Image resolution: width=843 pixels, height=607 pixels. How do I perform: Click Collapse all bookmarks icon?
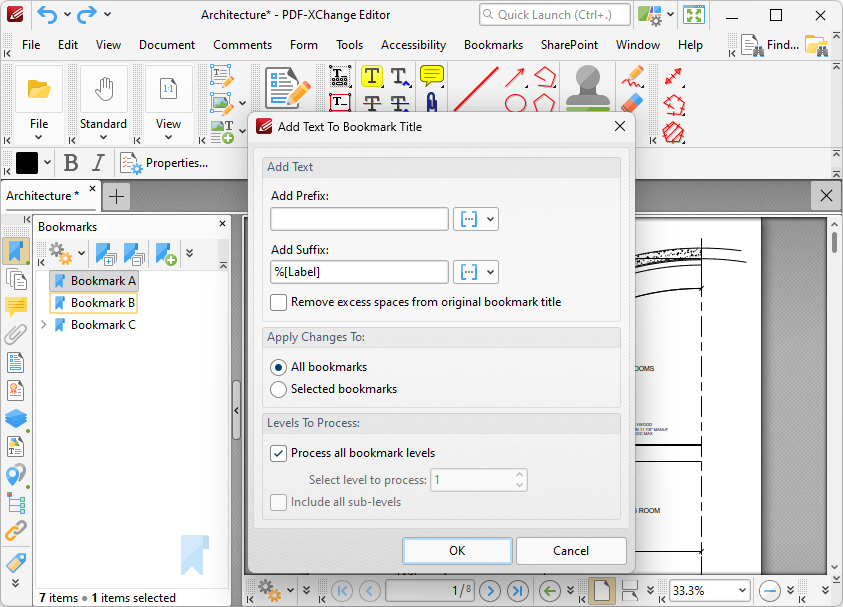(134, 253)
